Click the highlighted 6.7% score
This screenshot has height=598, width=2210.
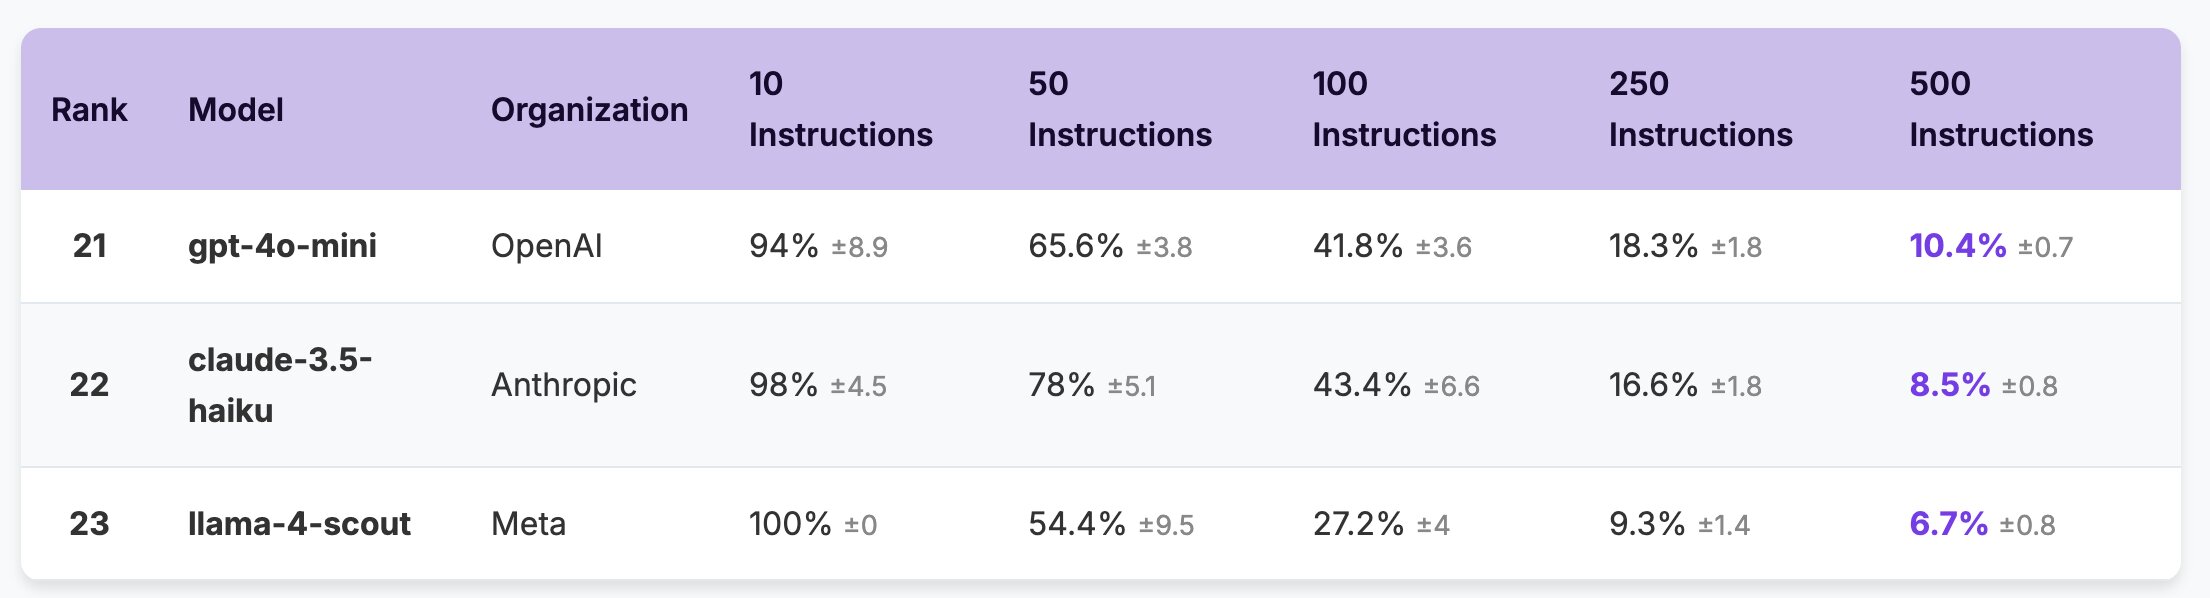[1948, 524]
